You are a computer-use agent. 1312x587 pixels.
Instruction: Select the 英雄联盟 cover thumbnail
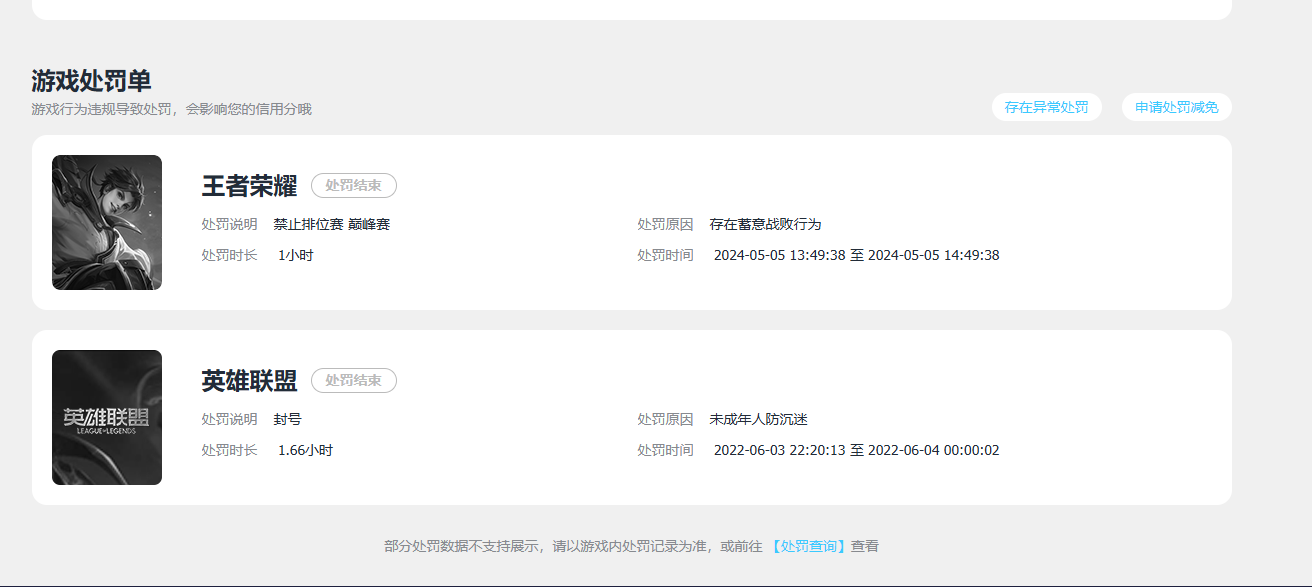coord(107,417)
